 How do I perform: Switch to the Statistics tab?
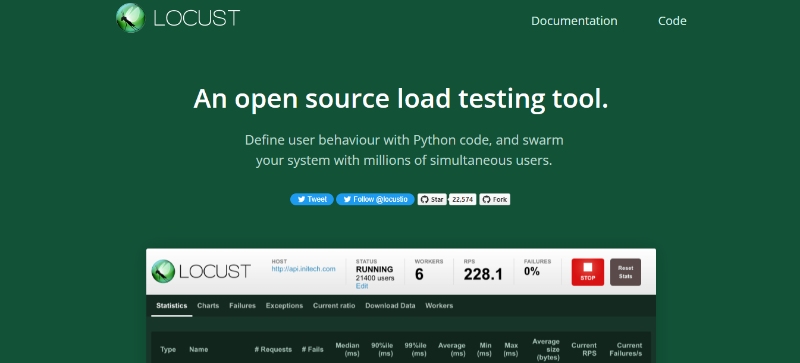point(171,305)
